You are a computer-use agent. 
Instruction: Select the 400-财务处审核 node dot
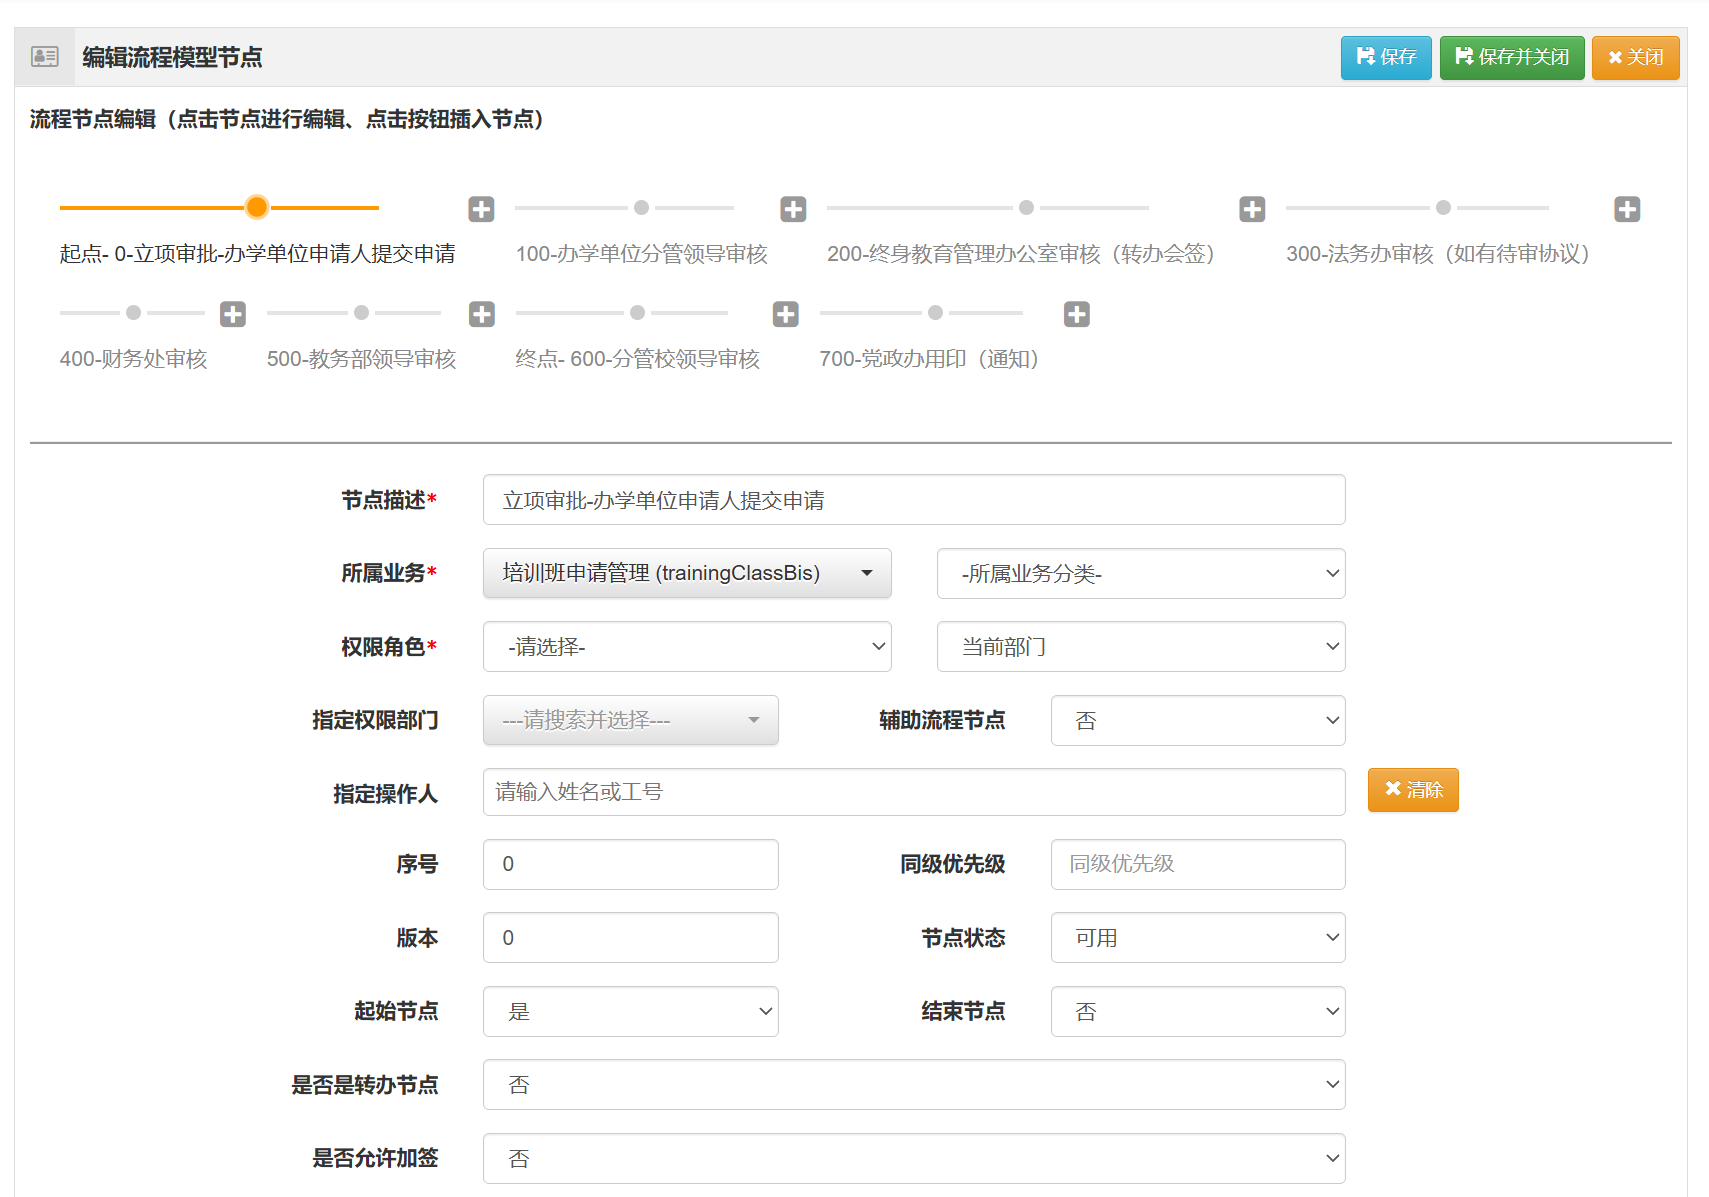click(133, 312)
